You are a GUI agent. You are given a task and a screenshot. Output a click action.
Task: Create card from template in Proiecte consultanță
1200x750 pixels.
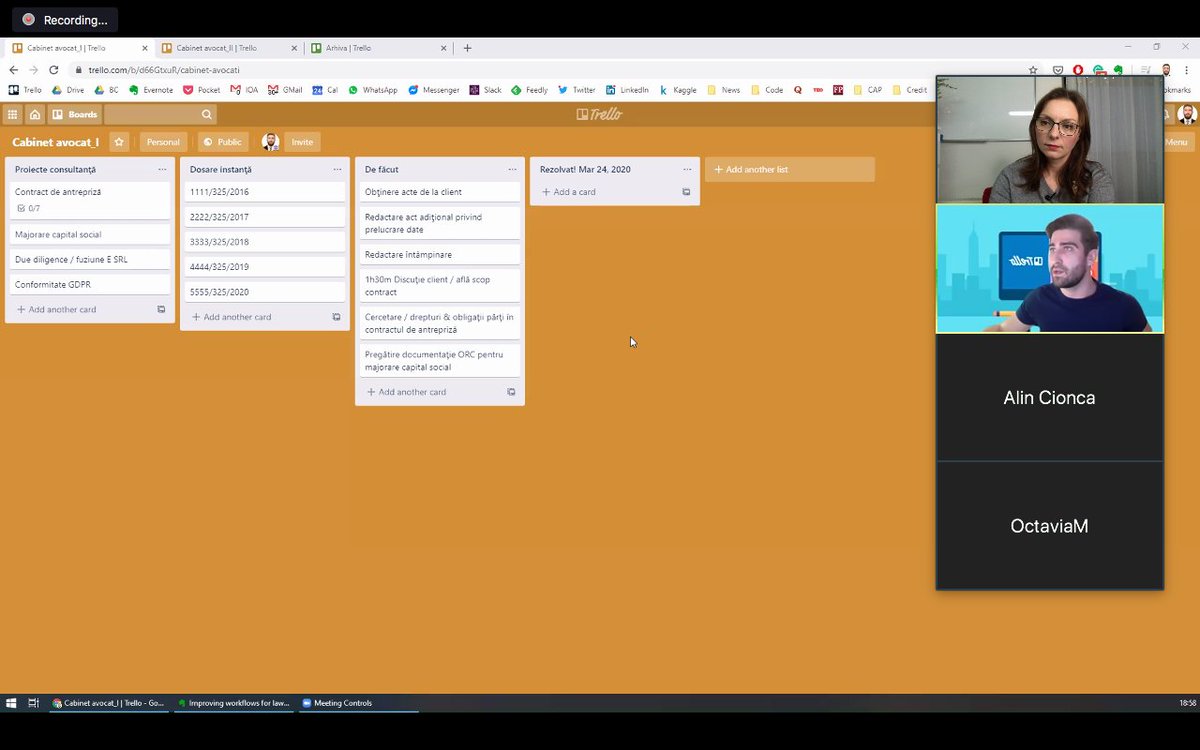(x=161, y=309)
